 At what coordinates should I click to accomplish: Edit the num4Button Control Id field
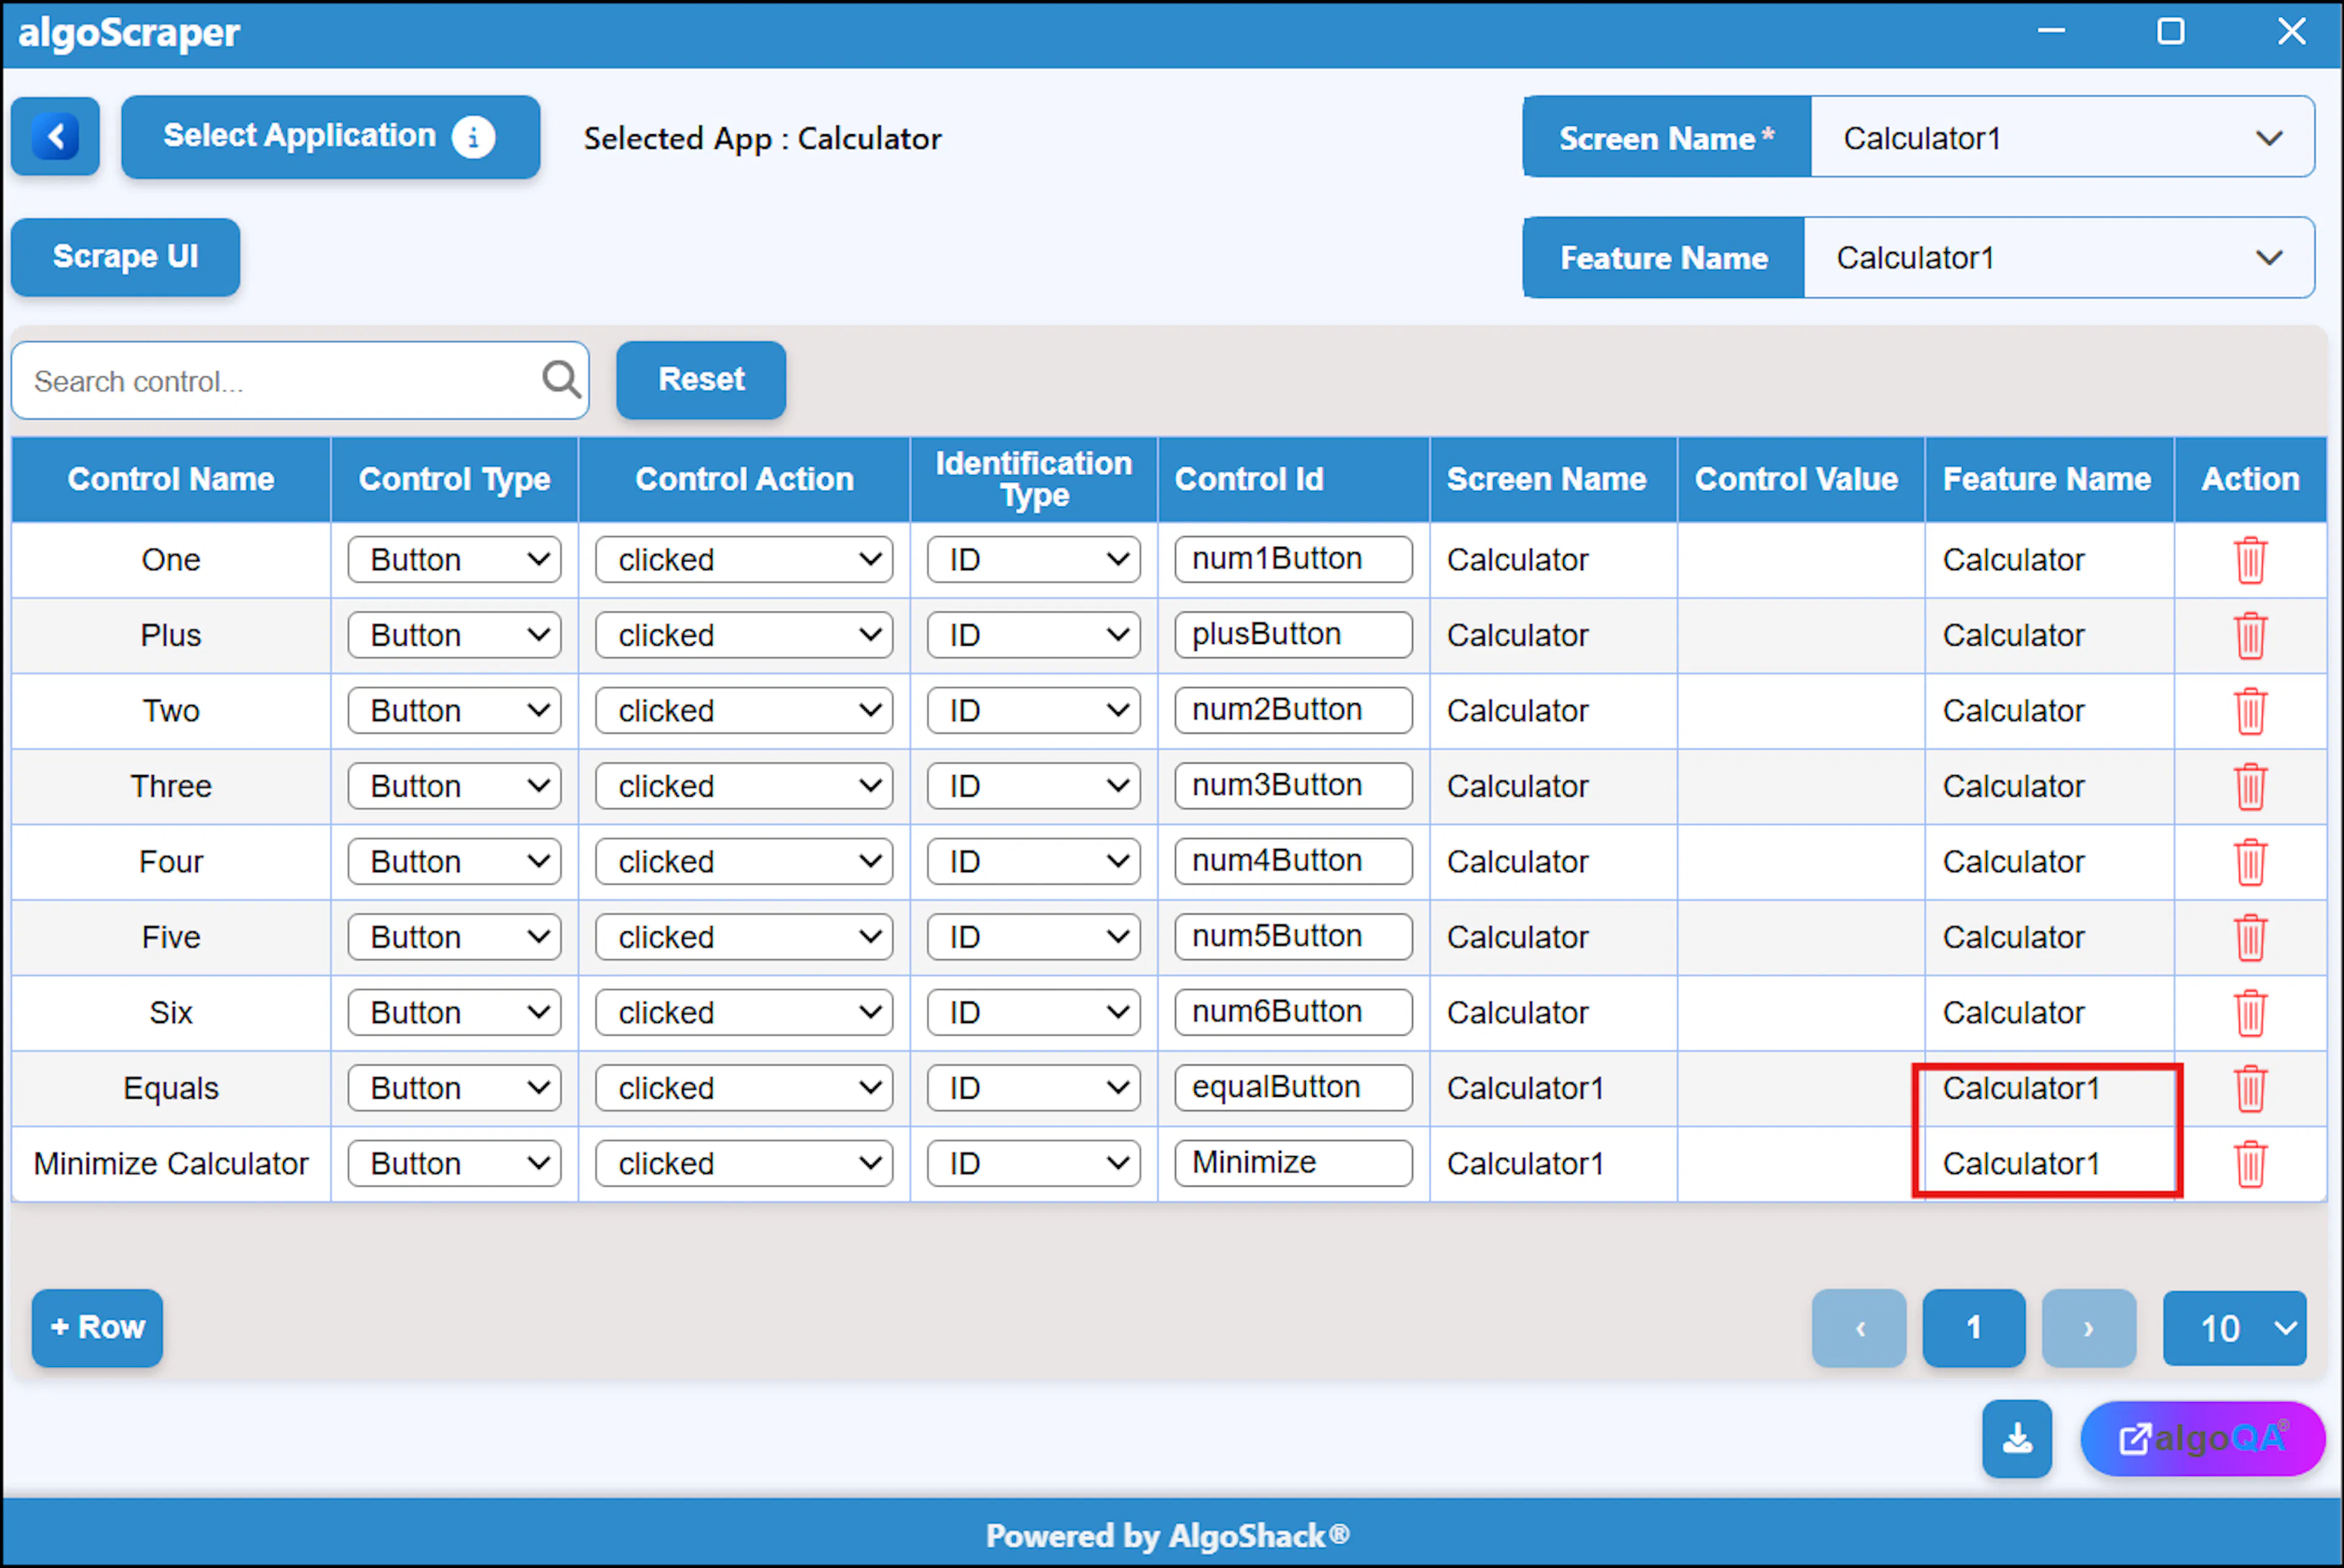pos(1293,861)
